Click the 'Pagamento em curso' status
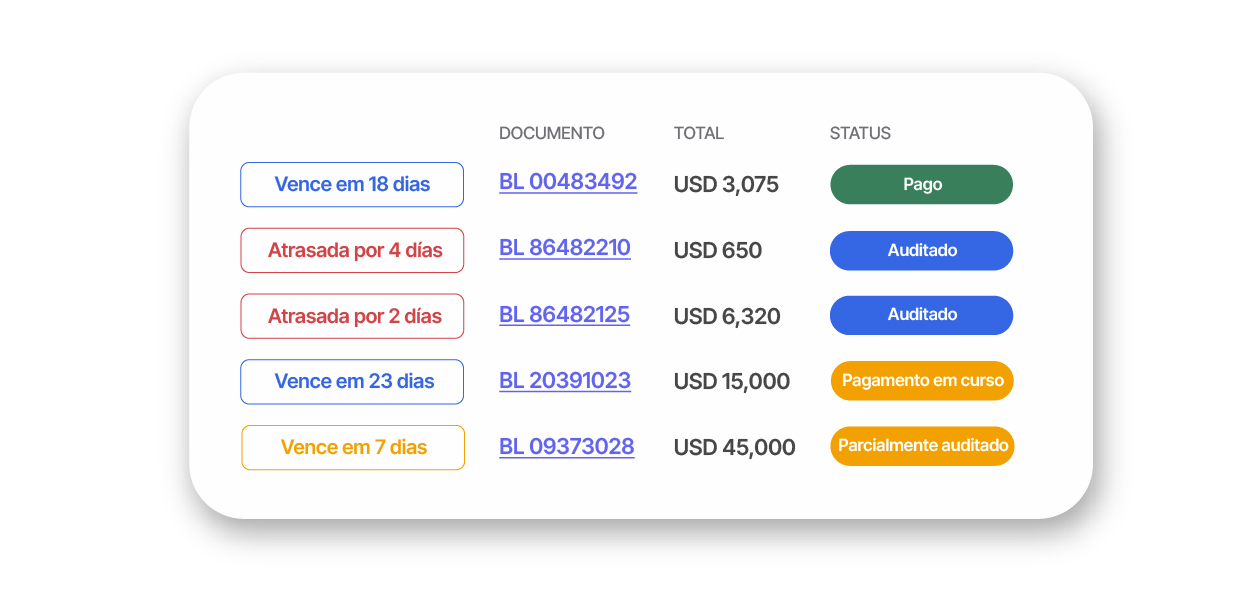Image resolution: width=1260 pixels, height=604 pixels. 921,381
